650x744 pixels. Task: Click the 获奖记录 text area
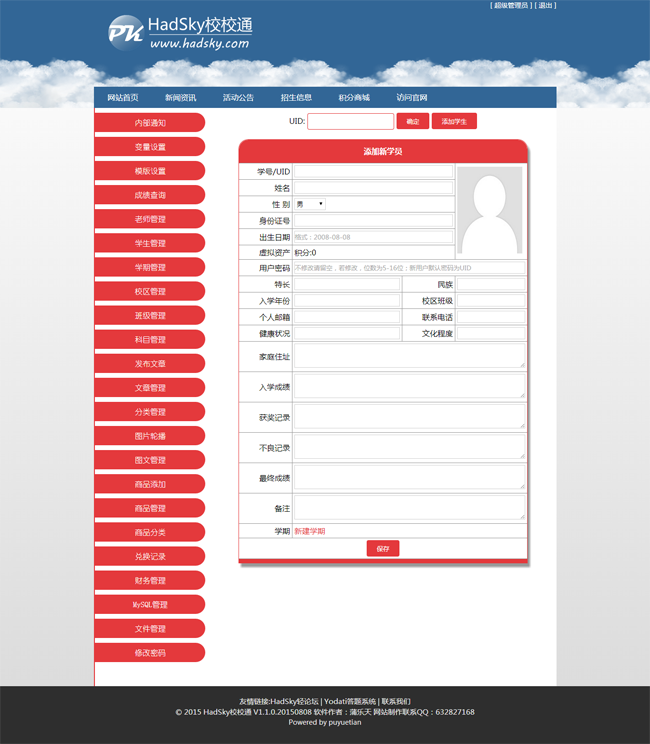pos(410,417)
